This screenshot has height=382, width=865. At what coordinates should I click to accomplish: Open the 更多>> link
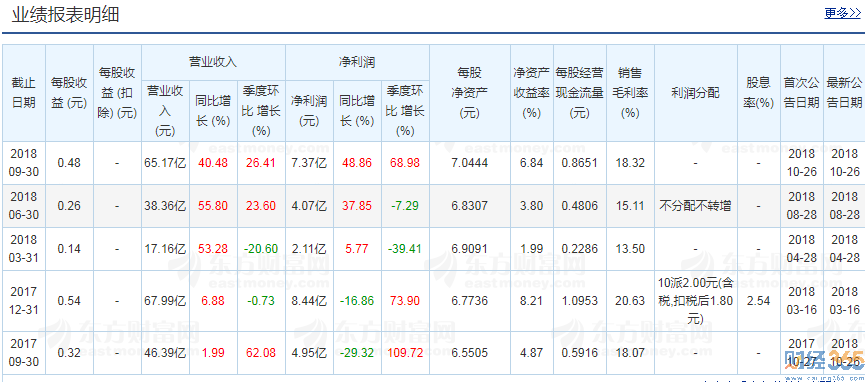(x=842, y=14)
